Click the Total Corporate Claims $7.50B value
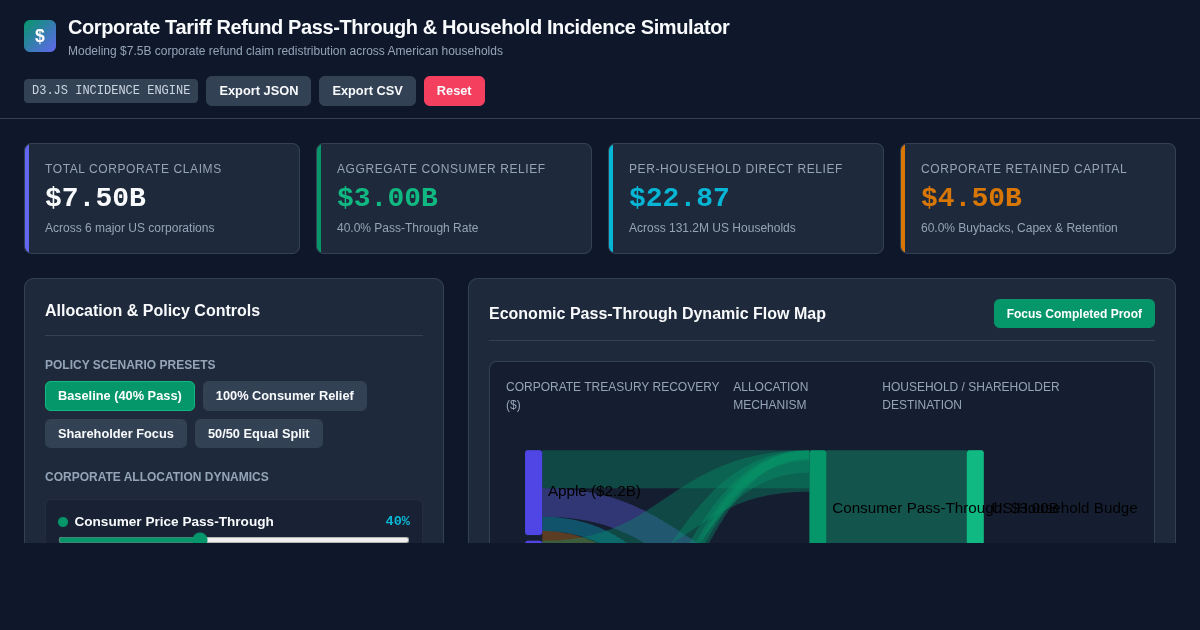 (x=95, y=198)
